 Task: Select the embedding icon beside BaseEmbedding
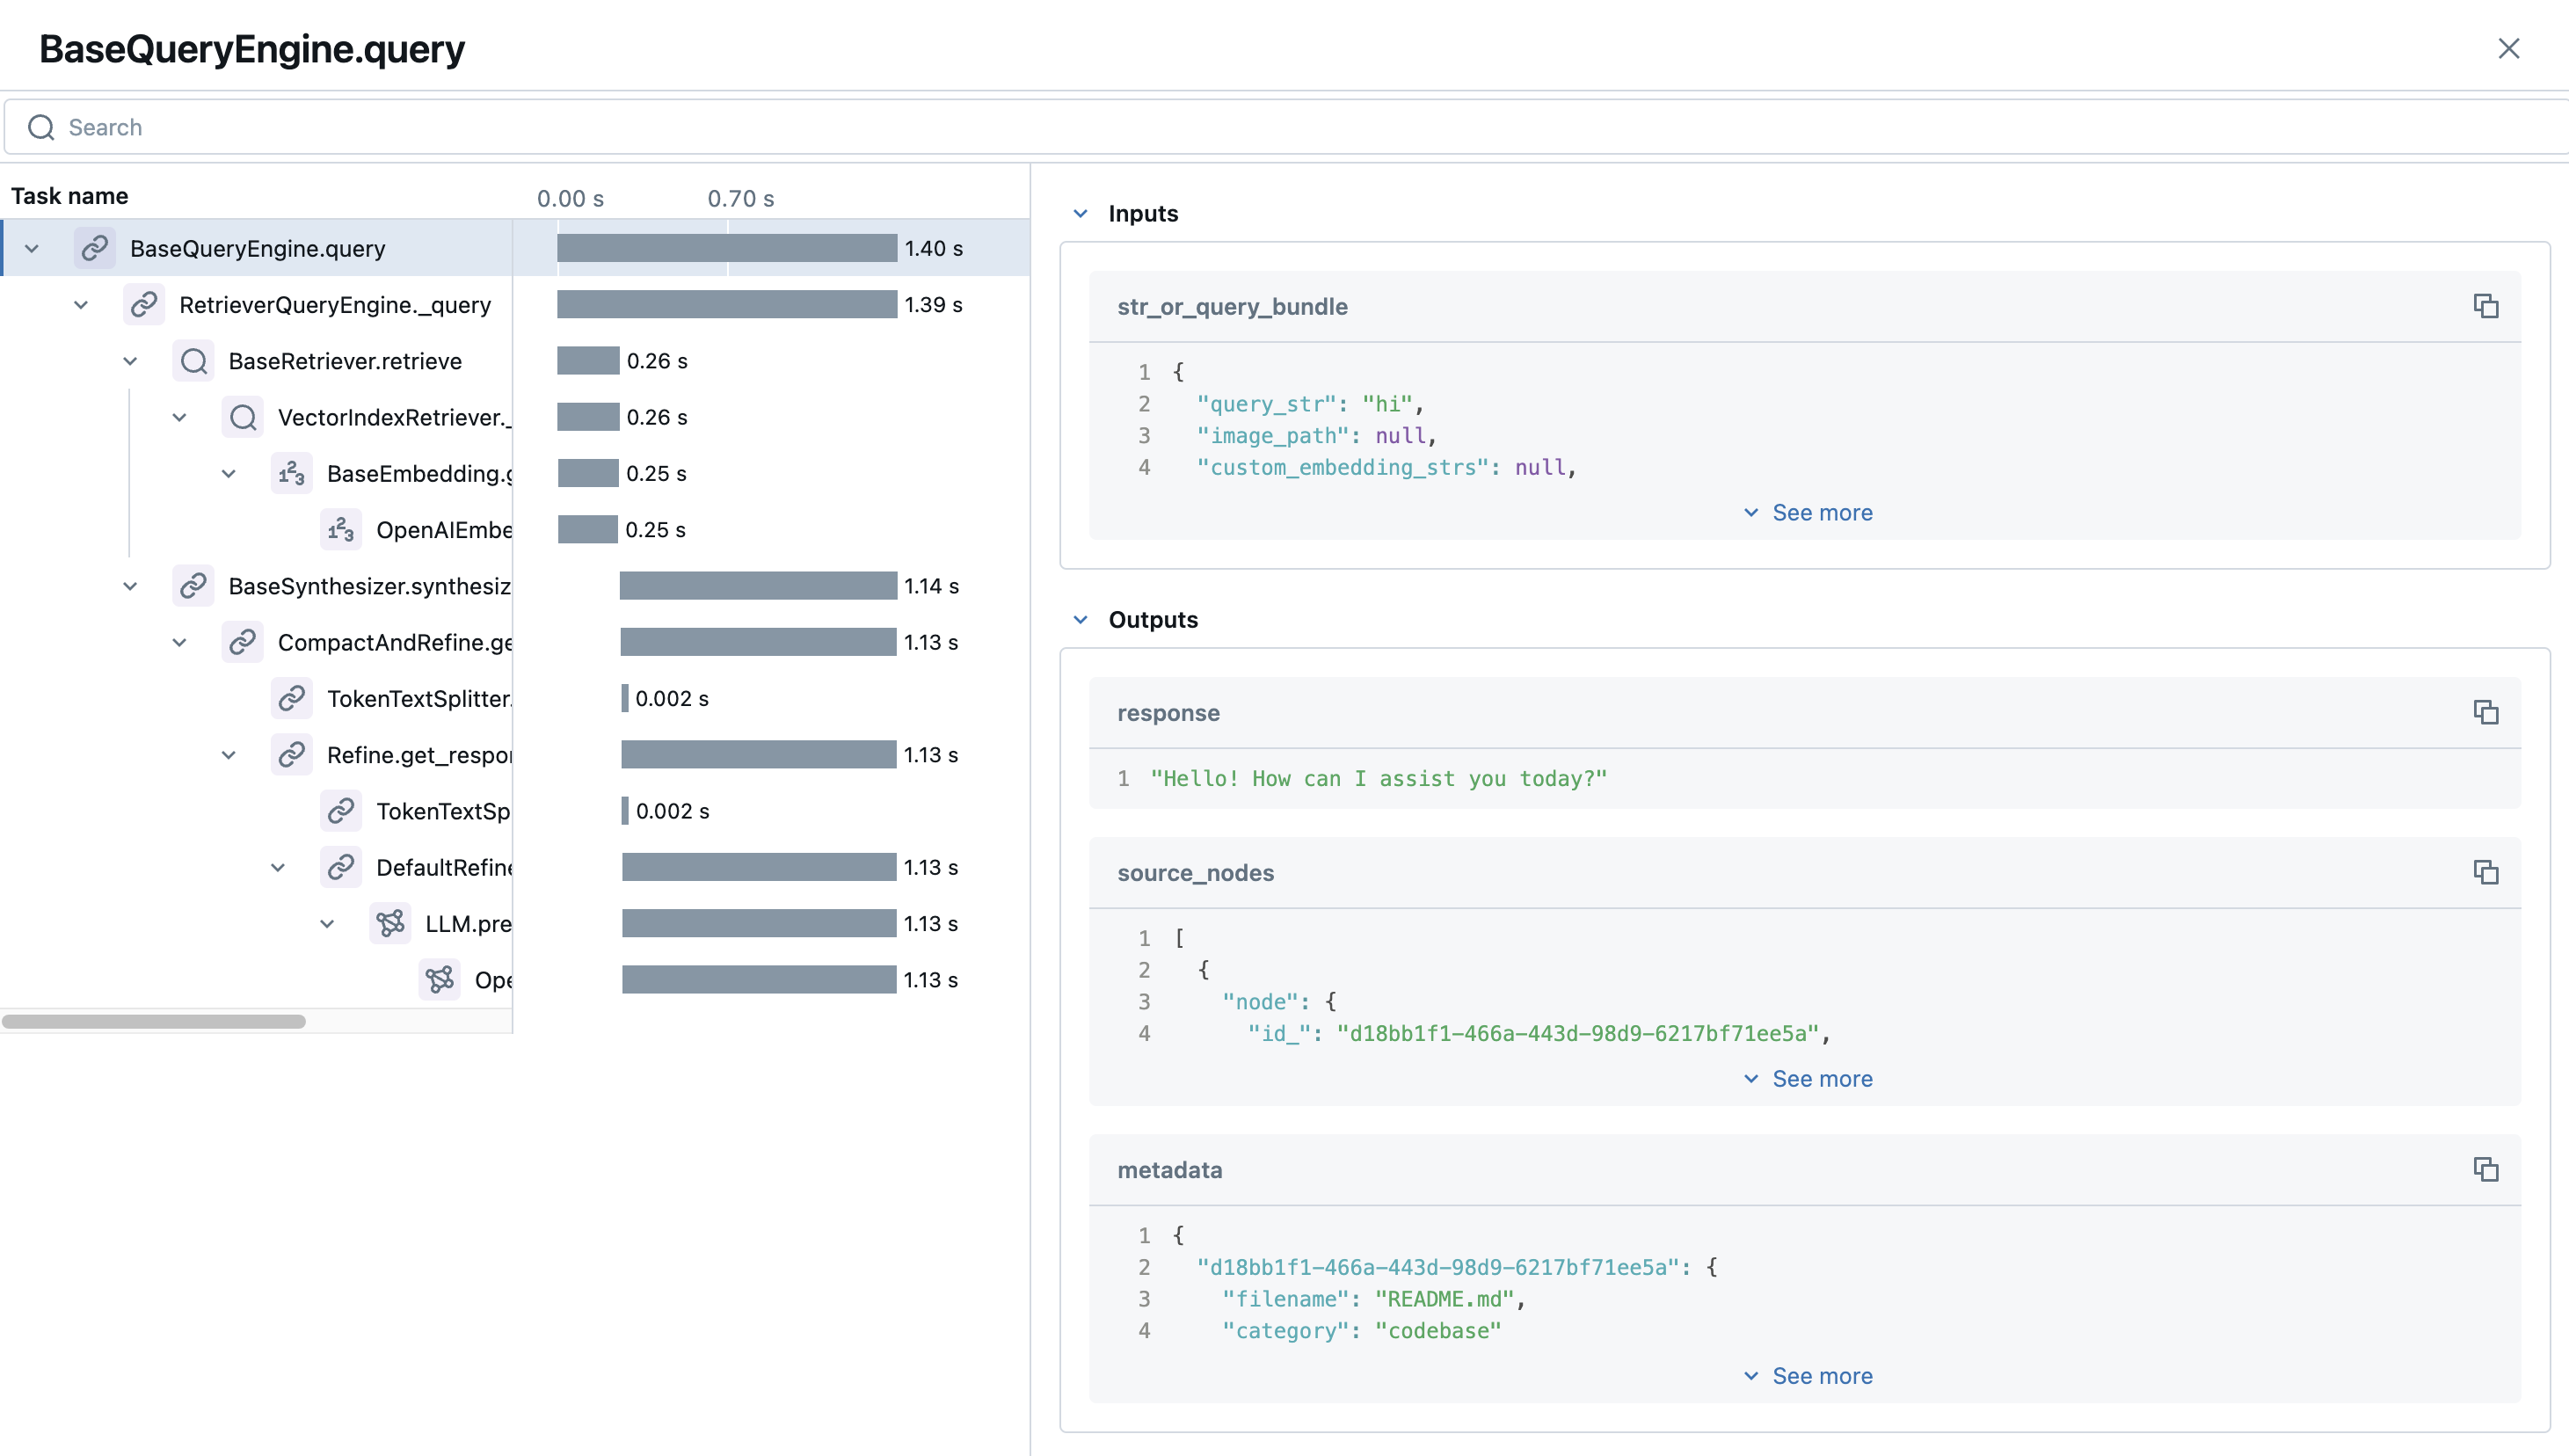[292, 473]
